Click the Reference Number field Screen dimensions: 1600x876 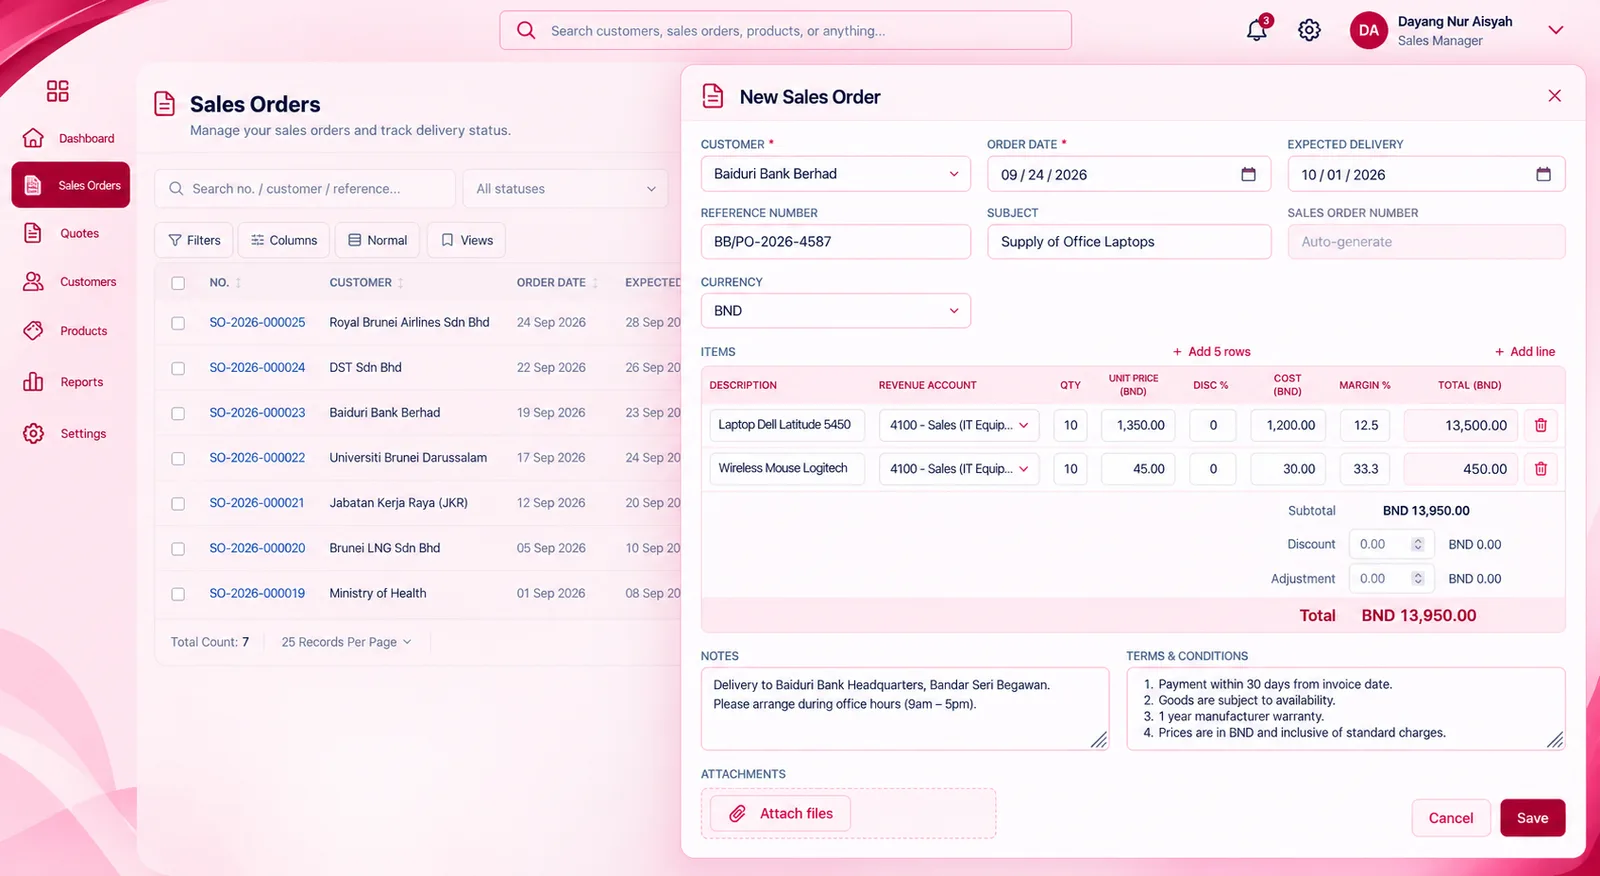[835, 242]
